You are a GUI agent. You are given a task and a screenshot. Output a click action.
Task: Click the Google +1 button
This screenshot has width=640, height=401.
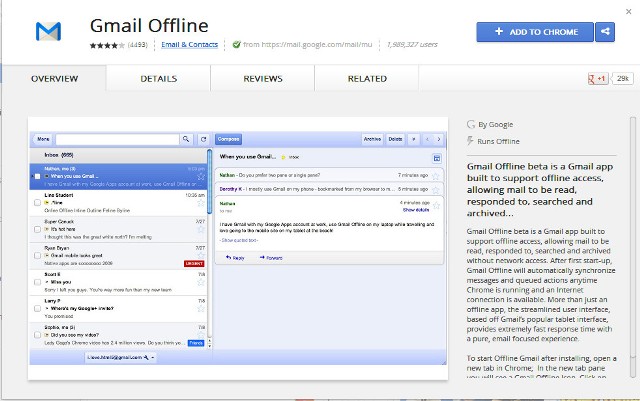click(x=598, y=78)
